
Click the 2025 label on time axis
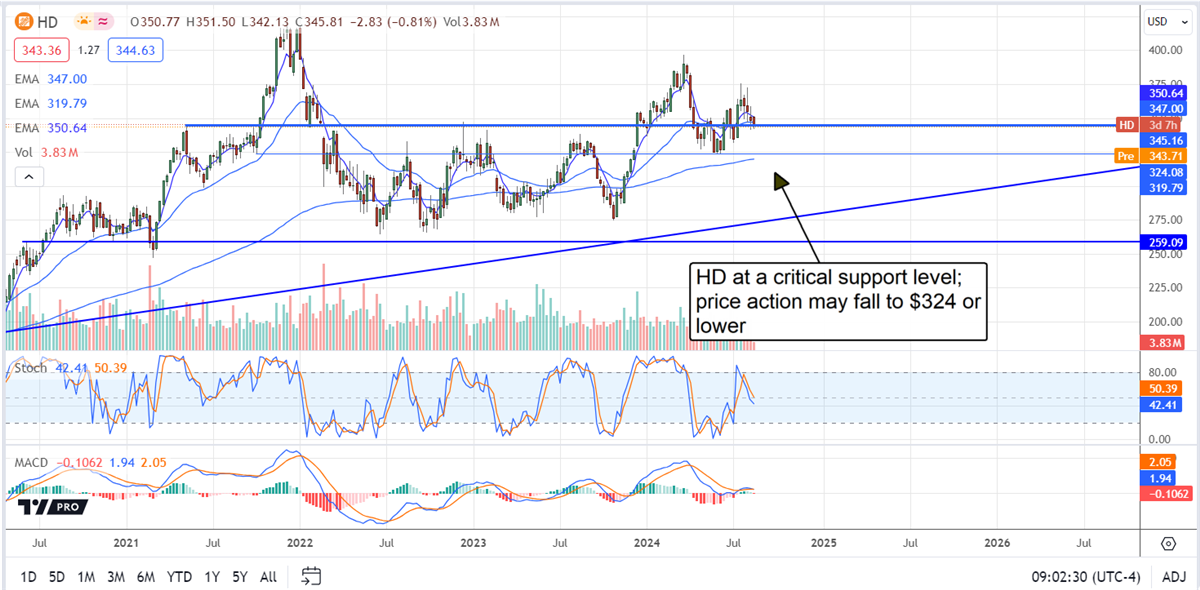[822, 543]
